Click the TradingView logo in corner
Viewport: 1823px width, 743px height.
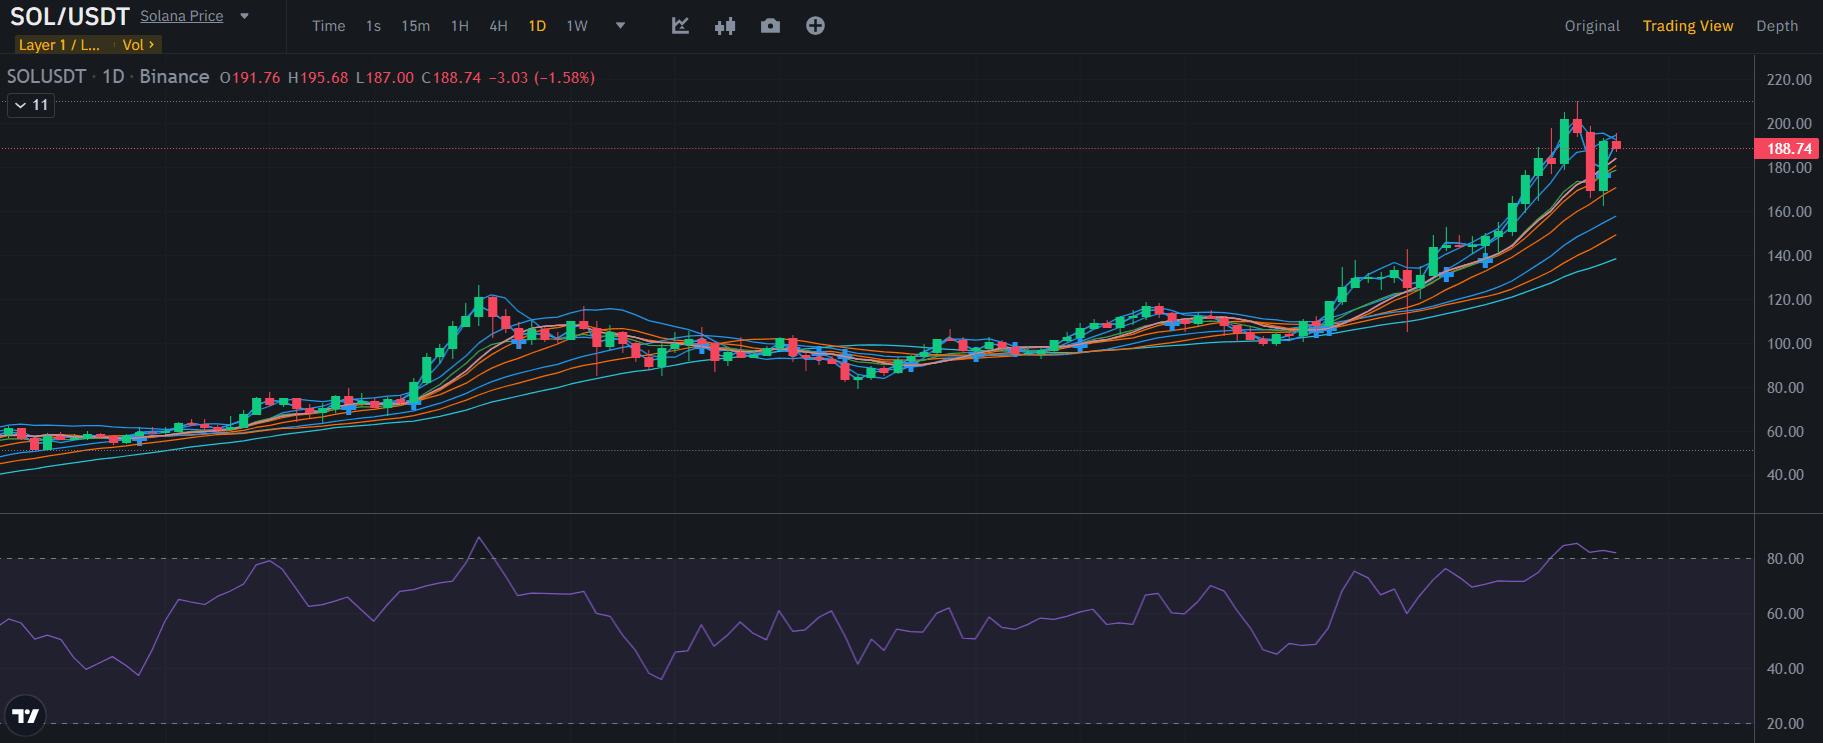[x=25, y=715]
